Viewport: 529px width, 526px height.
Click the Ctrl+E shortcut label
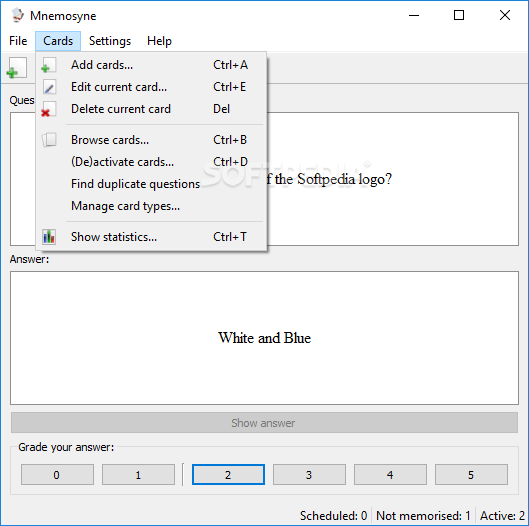[x=229, y=87]
